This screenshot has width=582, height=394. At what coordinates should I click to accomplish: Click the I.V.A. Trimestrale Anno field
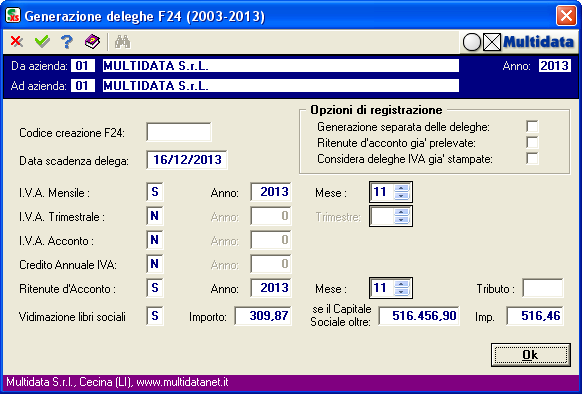click(x=271, y=216)
